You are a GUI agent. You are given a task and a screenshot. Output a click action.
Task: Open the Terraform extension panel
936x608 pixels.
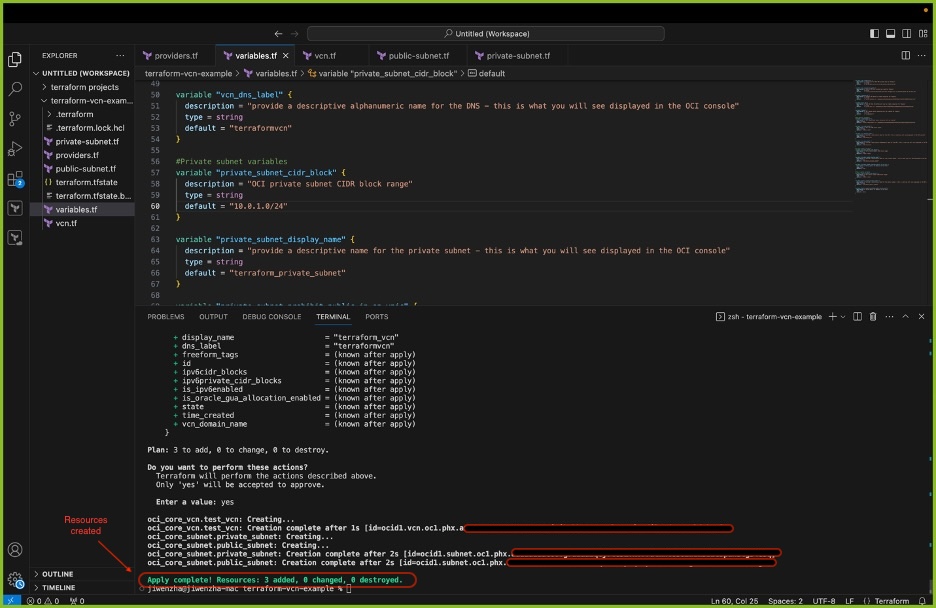click(x=15, y=209)
